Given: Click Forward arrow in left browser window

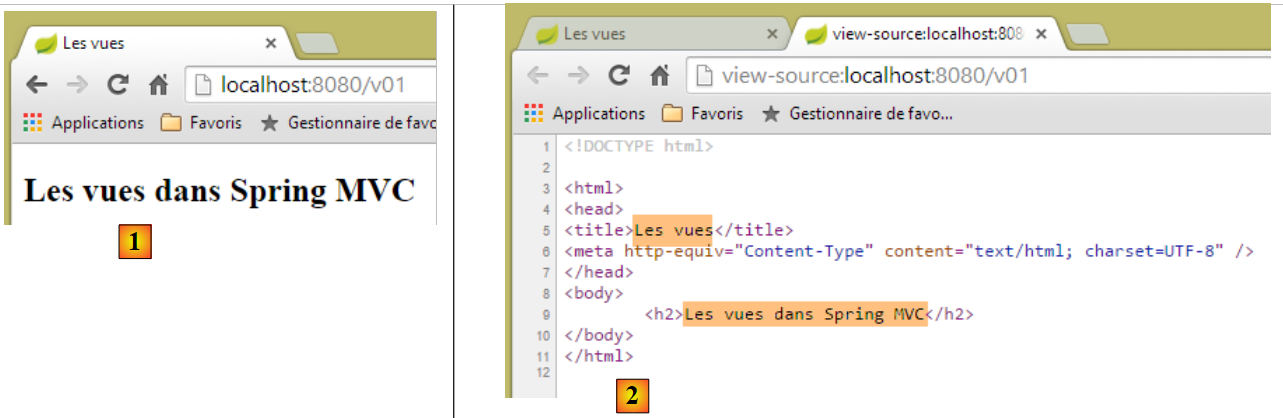Looking at the screenshot, I should pos(77,85).
